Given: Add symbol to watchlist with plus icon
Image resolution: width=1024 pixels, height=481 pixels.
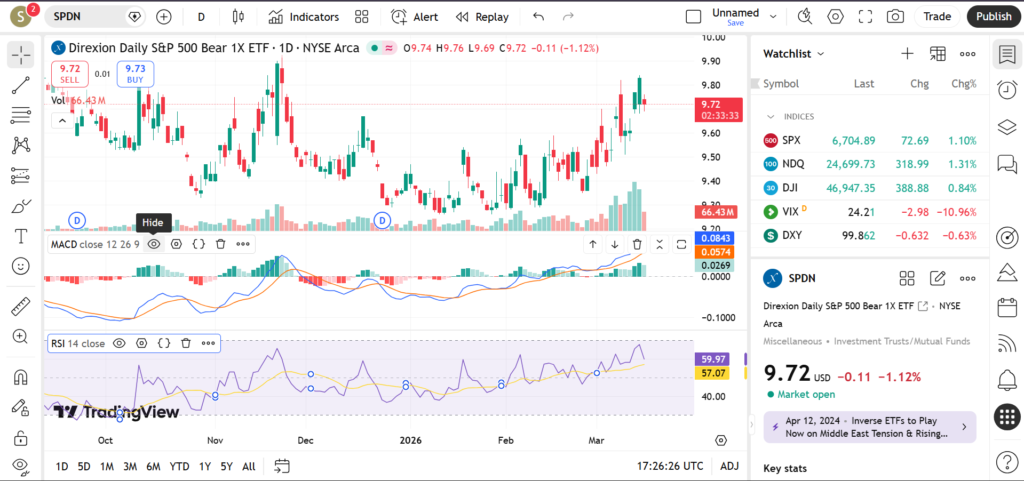Looking at the screenshot, I should (907, 54).
